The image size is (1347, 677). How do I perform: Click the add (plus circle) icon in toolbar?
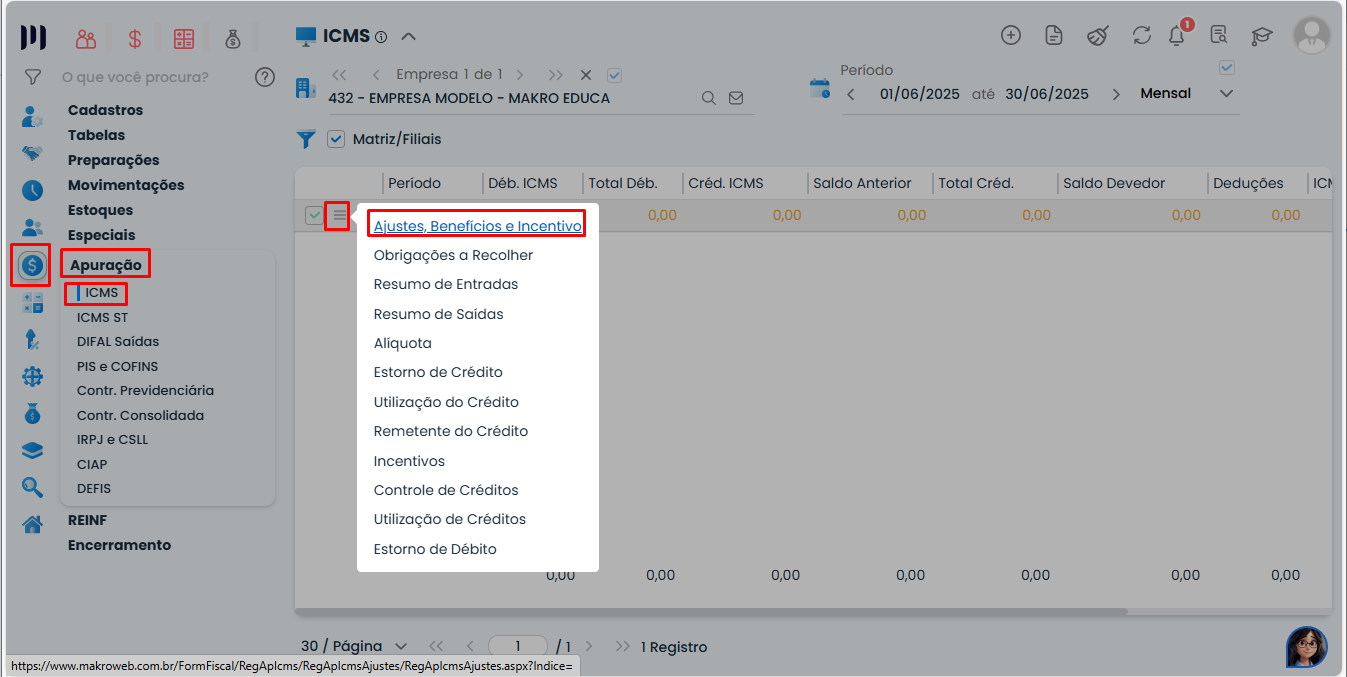coord(1011,35)
